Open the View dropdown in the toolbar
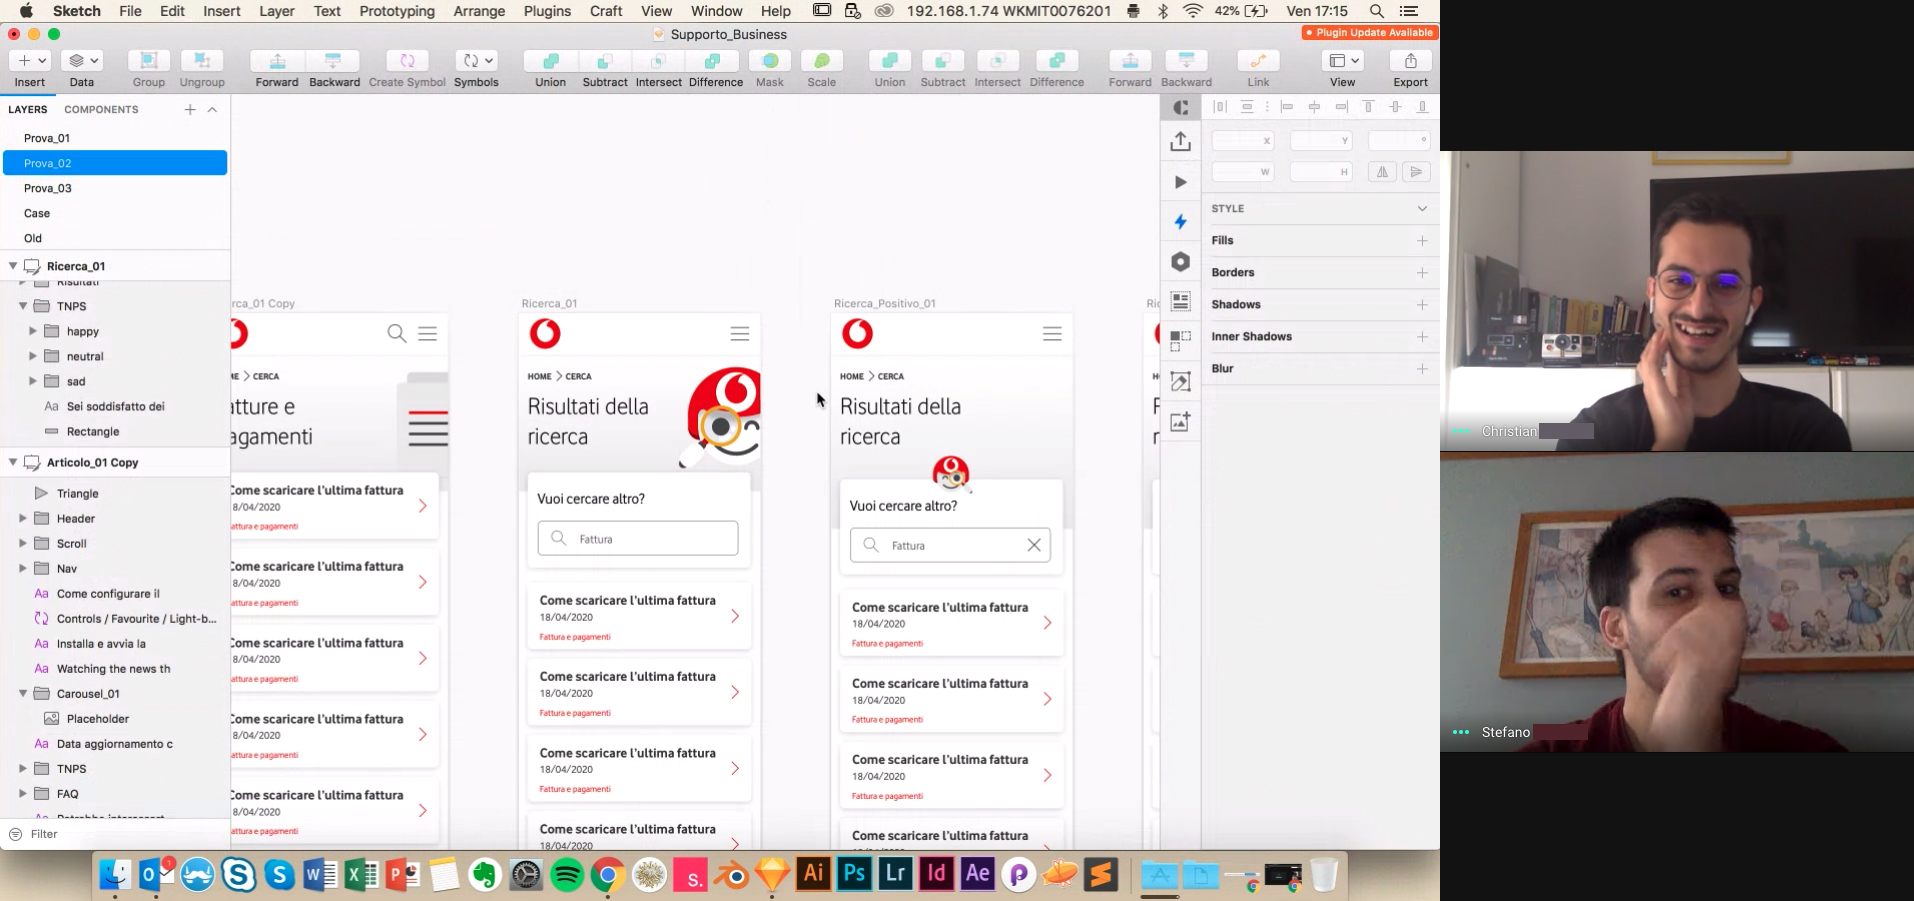 [1343, 61]
